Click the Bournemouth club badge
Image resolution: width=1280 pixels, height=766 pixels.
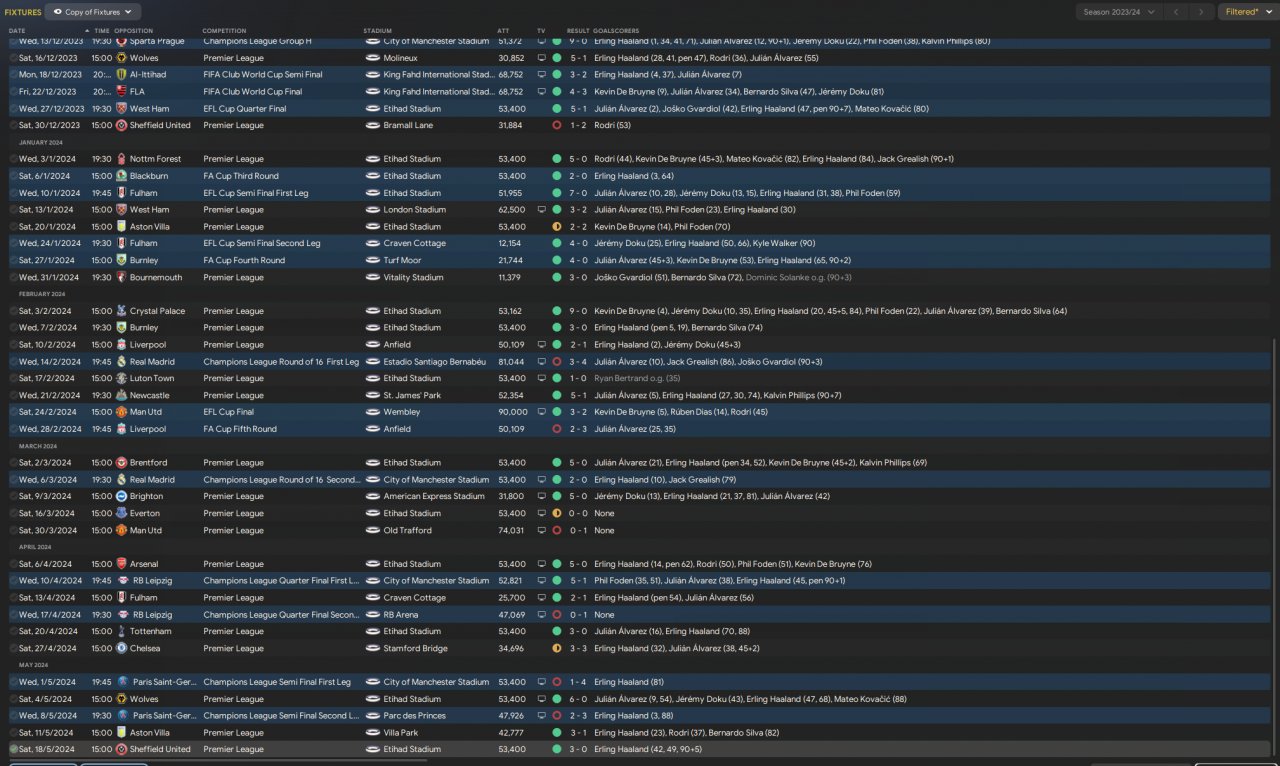click(x=121, y=278)
